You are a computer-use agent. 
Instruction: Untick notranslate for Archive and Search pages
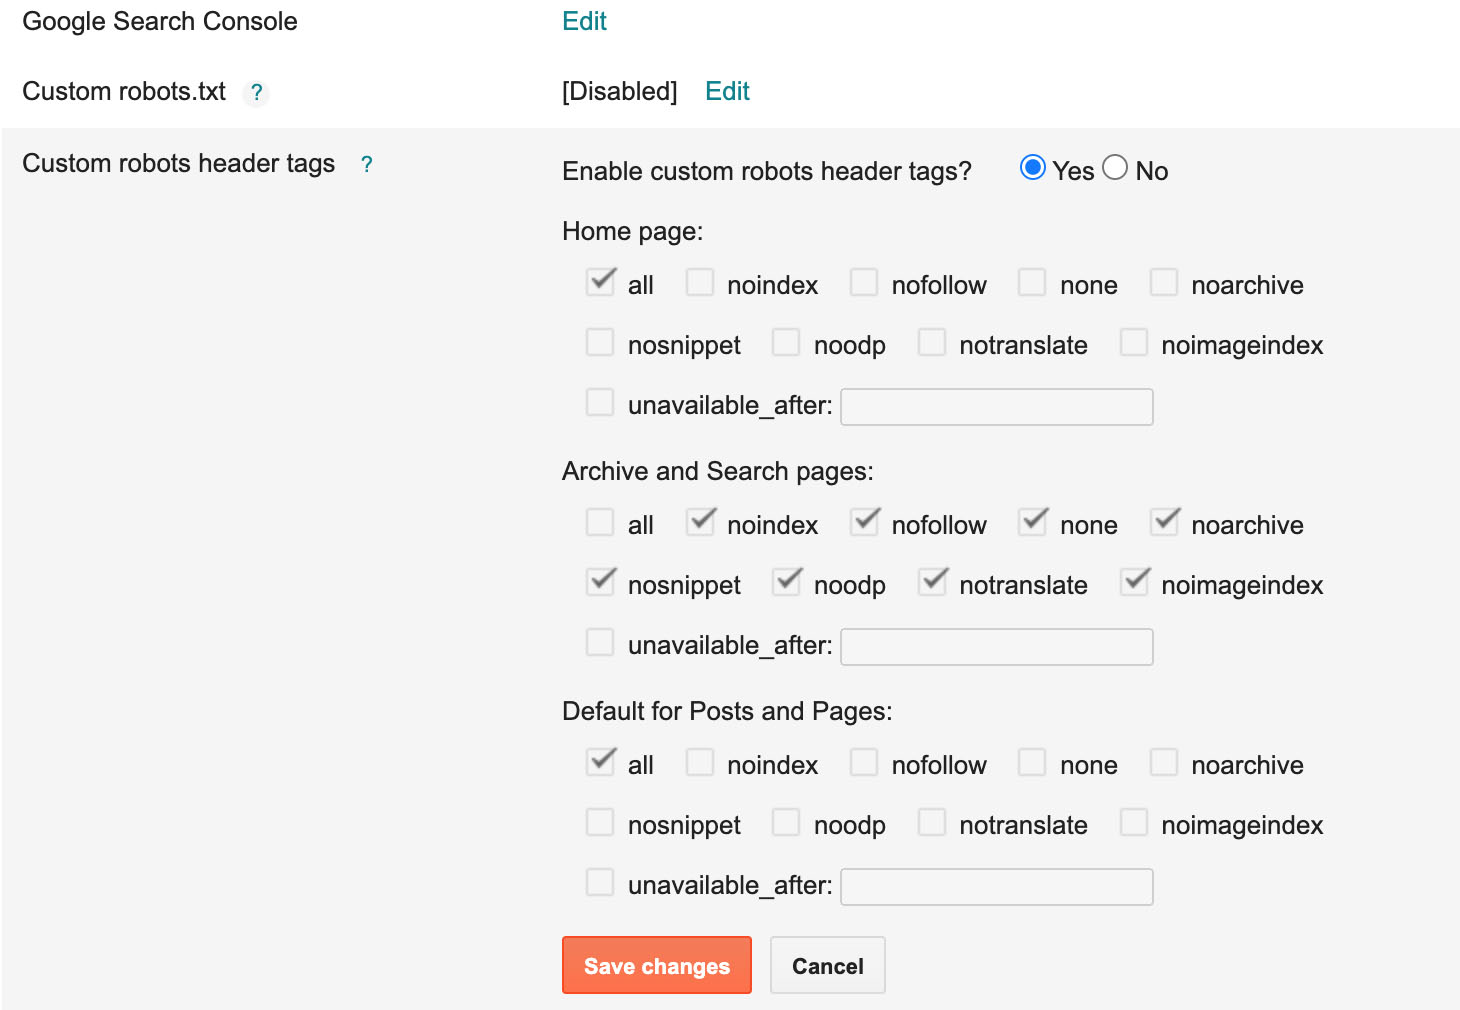(x=932, y=583)
